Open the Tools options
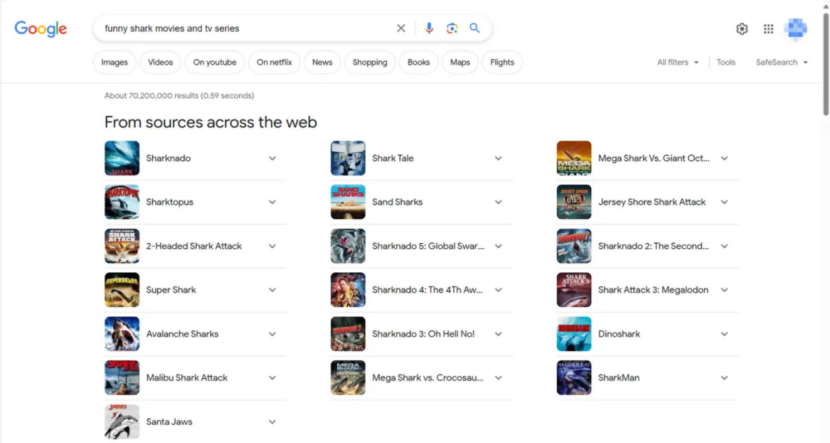 click(726, 62)
